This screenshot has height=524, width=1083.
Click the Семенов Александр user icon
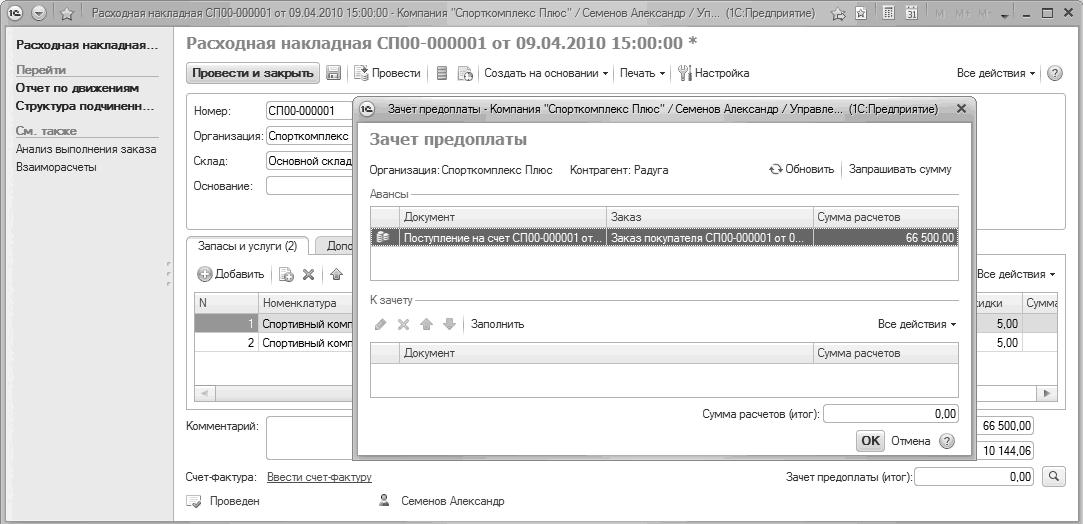[384, 501]
